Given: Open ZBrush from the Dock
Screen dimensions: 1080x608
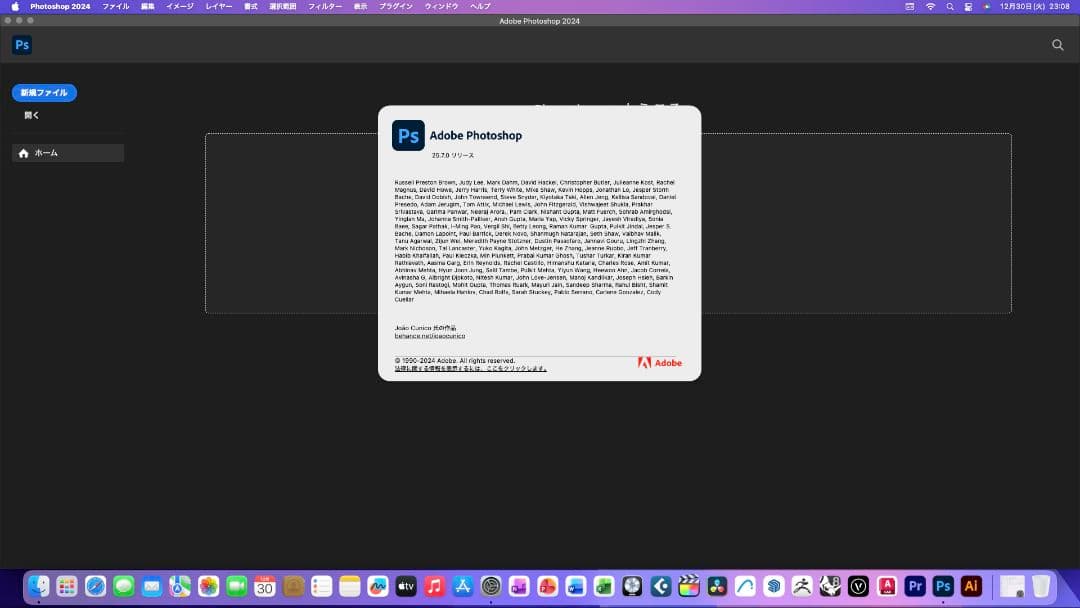Looking at the screenshot, I should [x=801, y=586].
